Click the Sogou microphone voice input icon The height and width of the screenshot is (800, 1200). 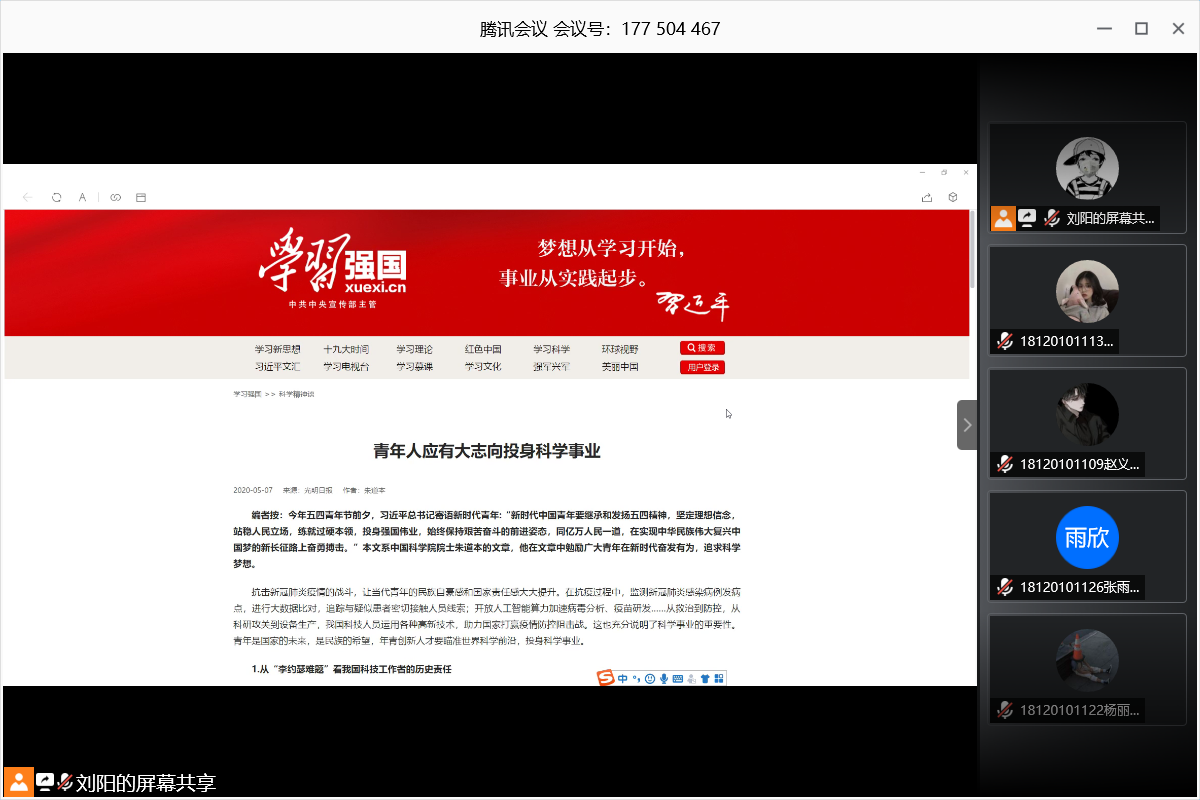pyautogui.click(x=664, y=679)
